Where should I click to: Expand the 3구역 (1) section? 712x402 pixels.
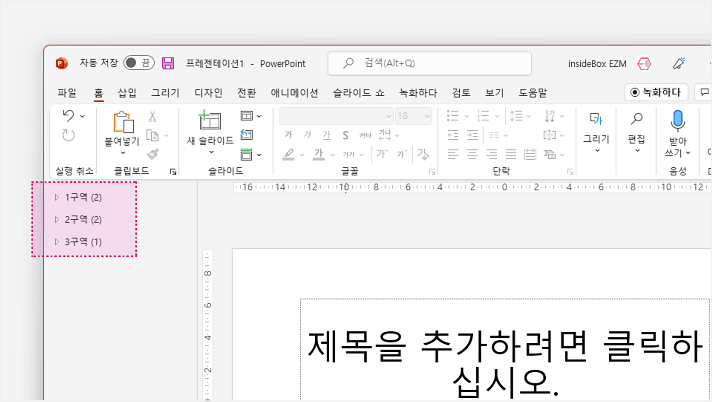point(57,242)
